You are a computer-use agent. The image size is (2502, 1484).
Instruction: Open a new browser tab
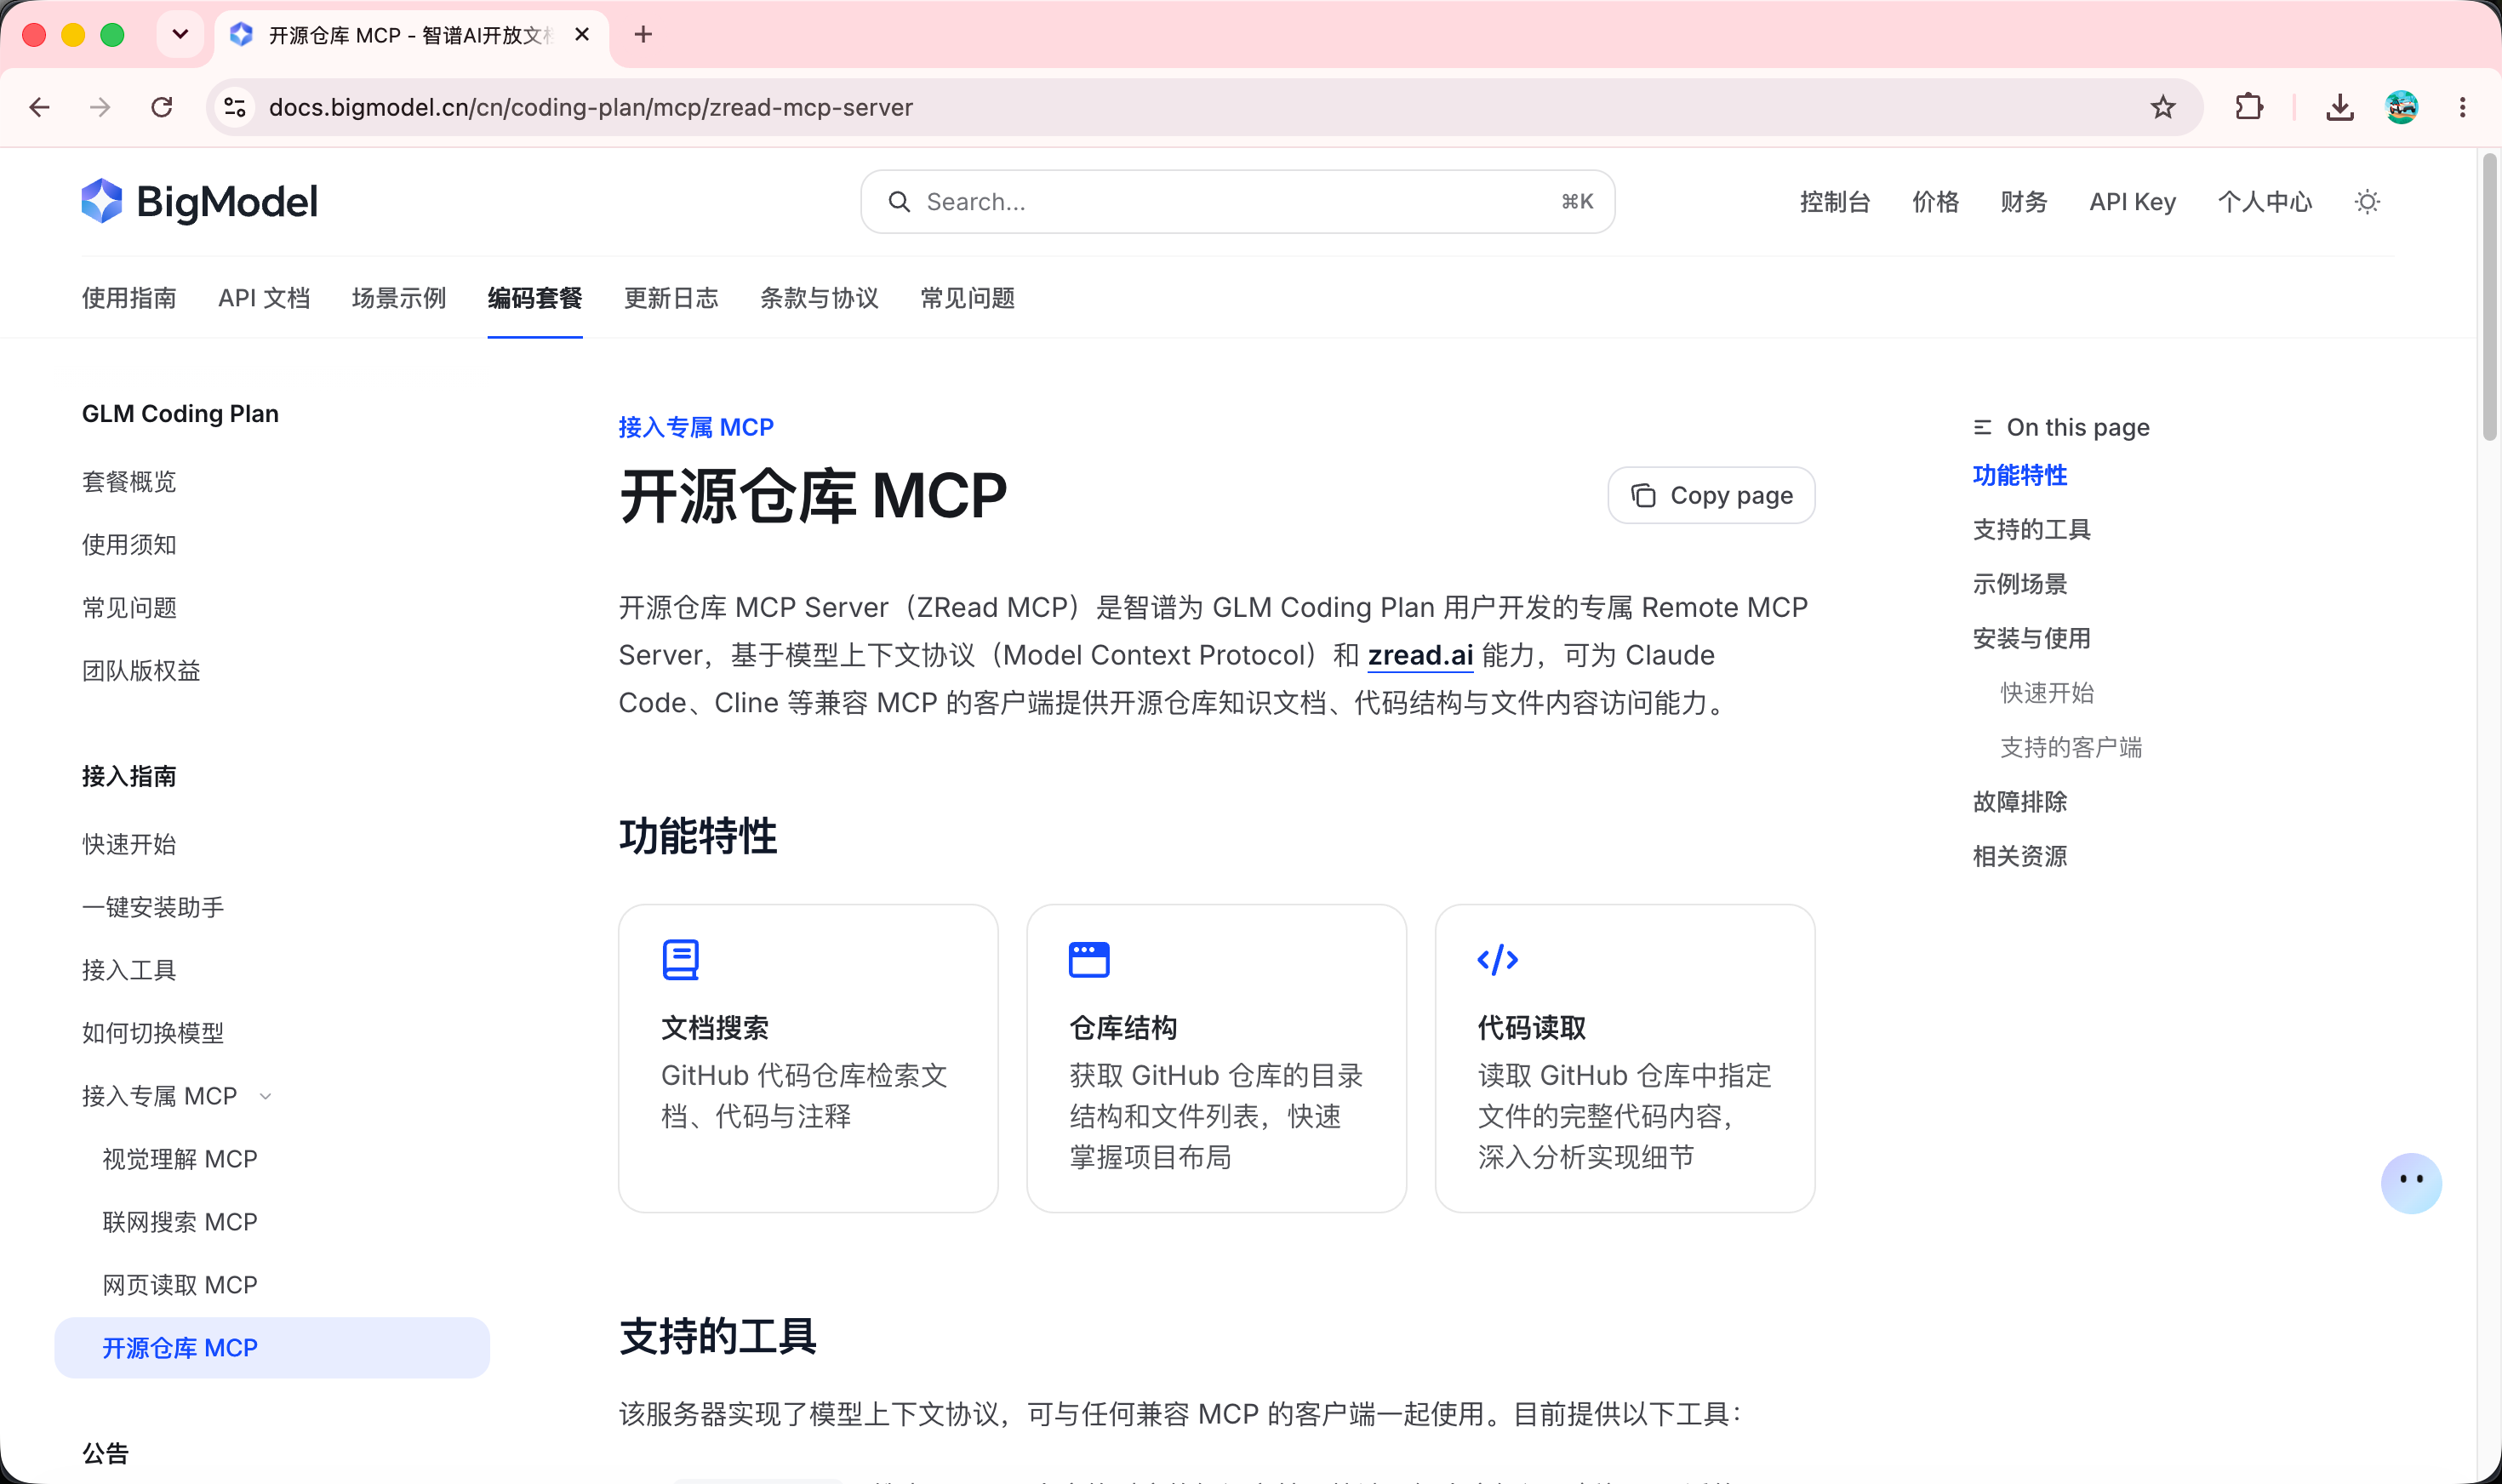[x=643, y=35]
